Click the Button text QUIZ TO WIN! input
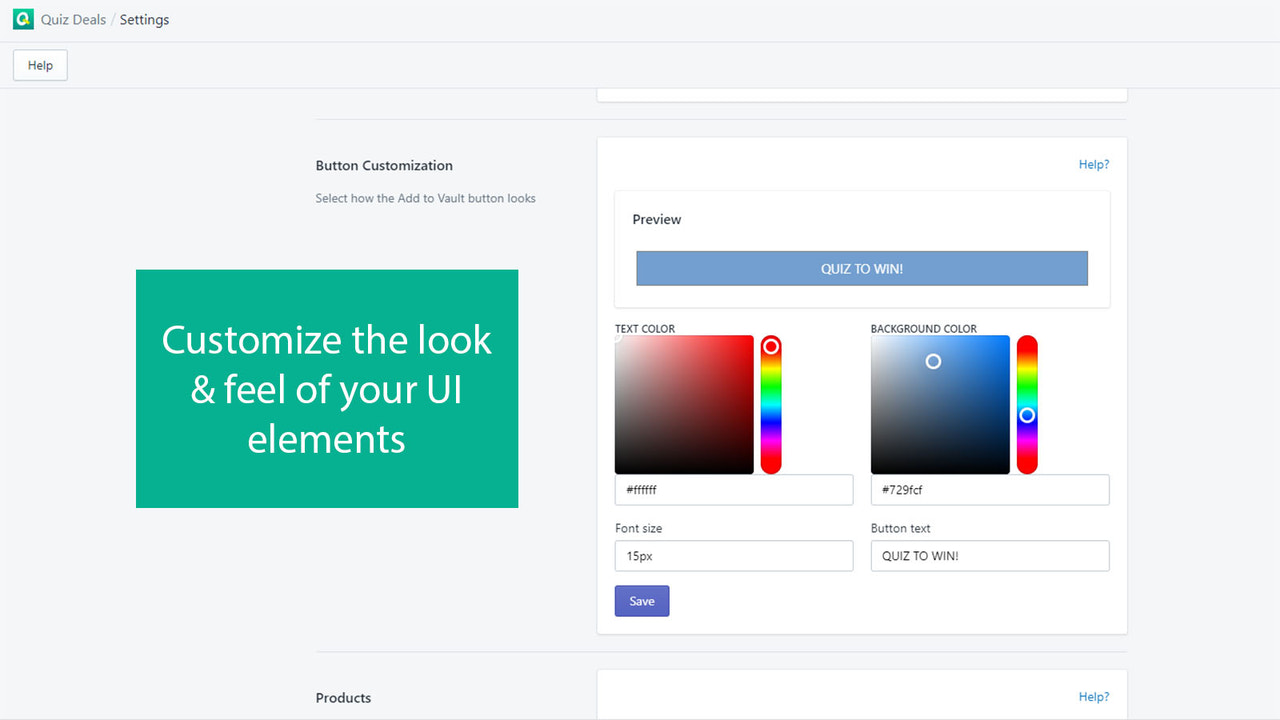 tap(989, 556)
